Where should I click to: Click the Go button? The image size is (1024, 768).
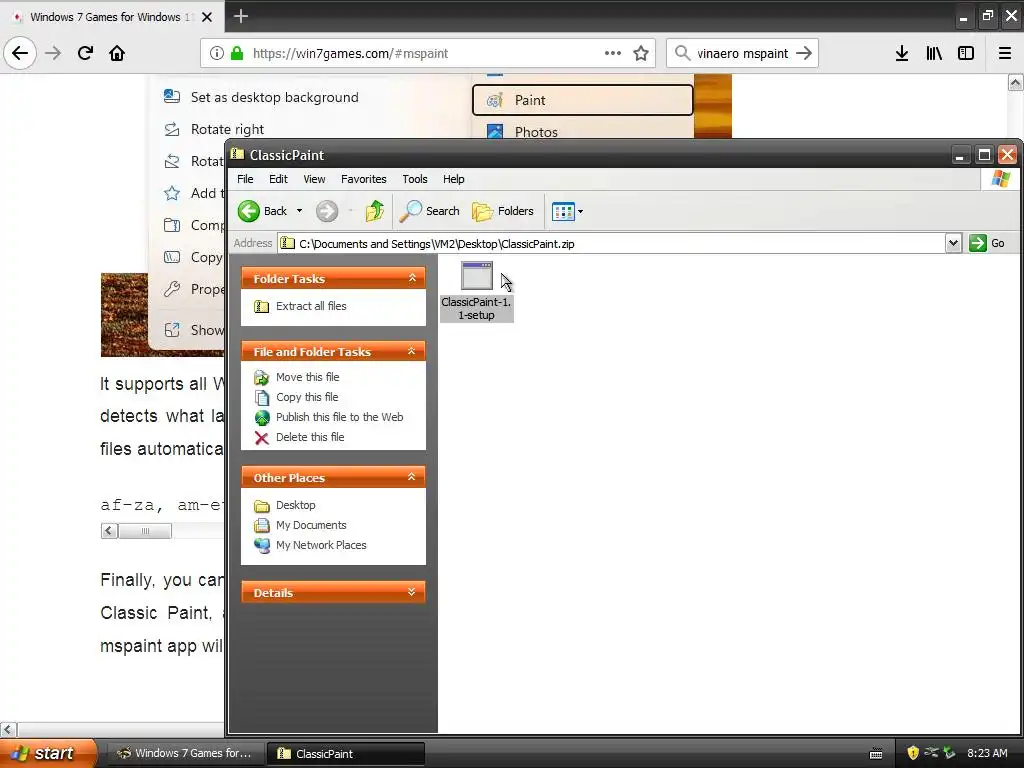[x=987, y=243]
